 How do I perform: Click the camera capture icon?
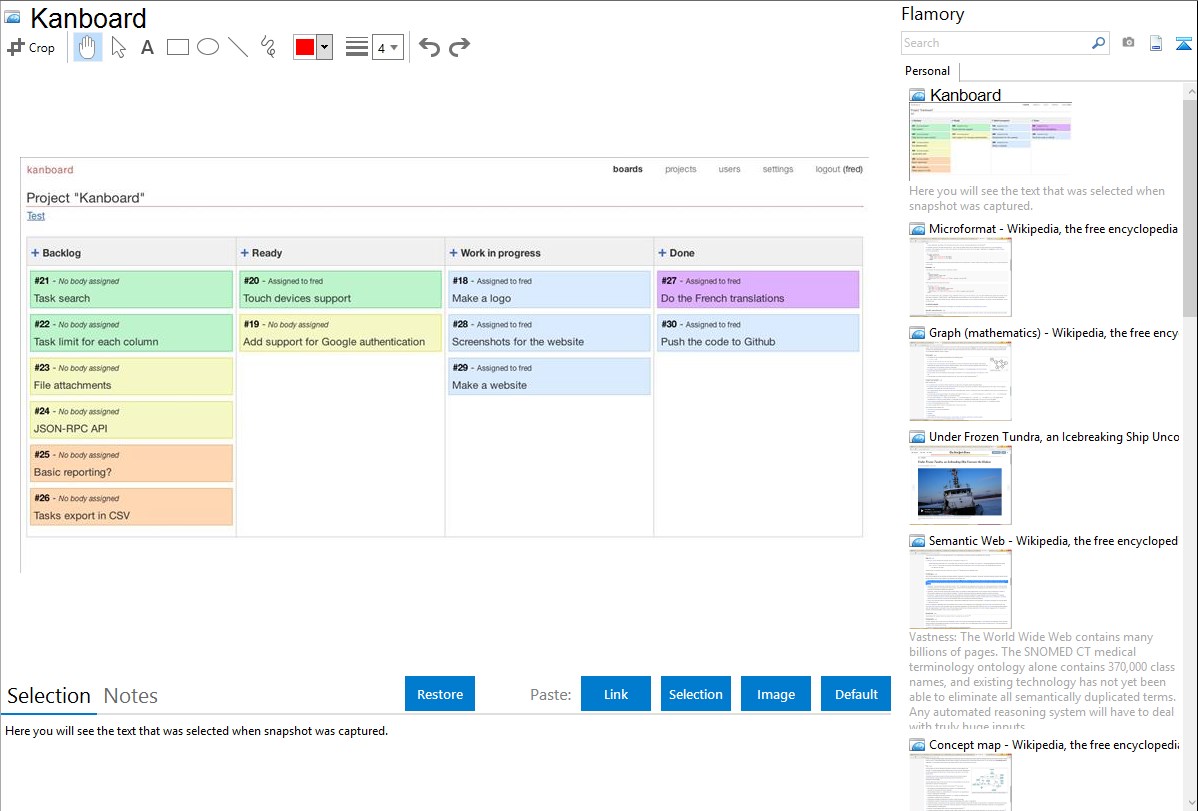(1128, 43)
